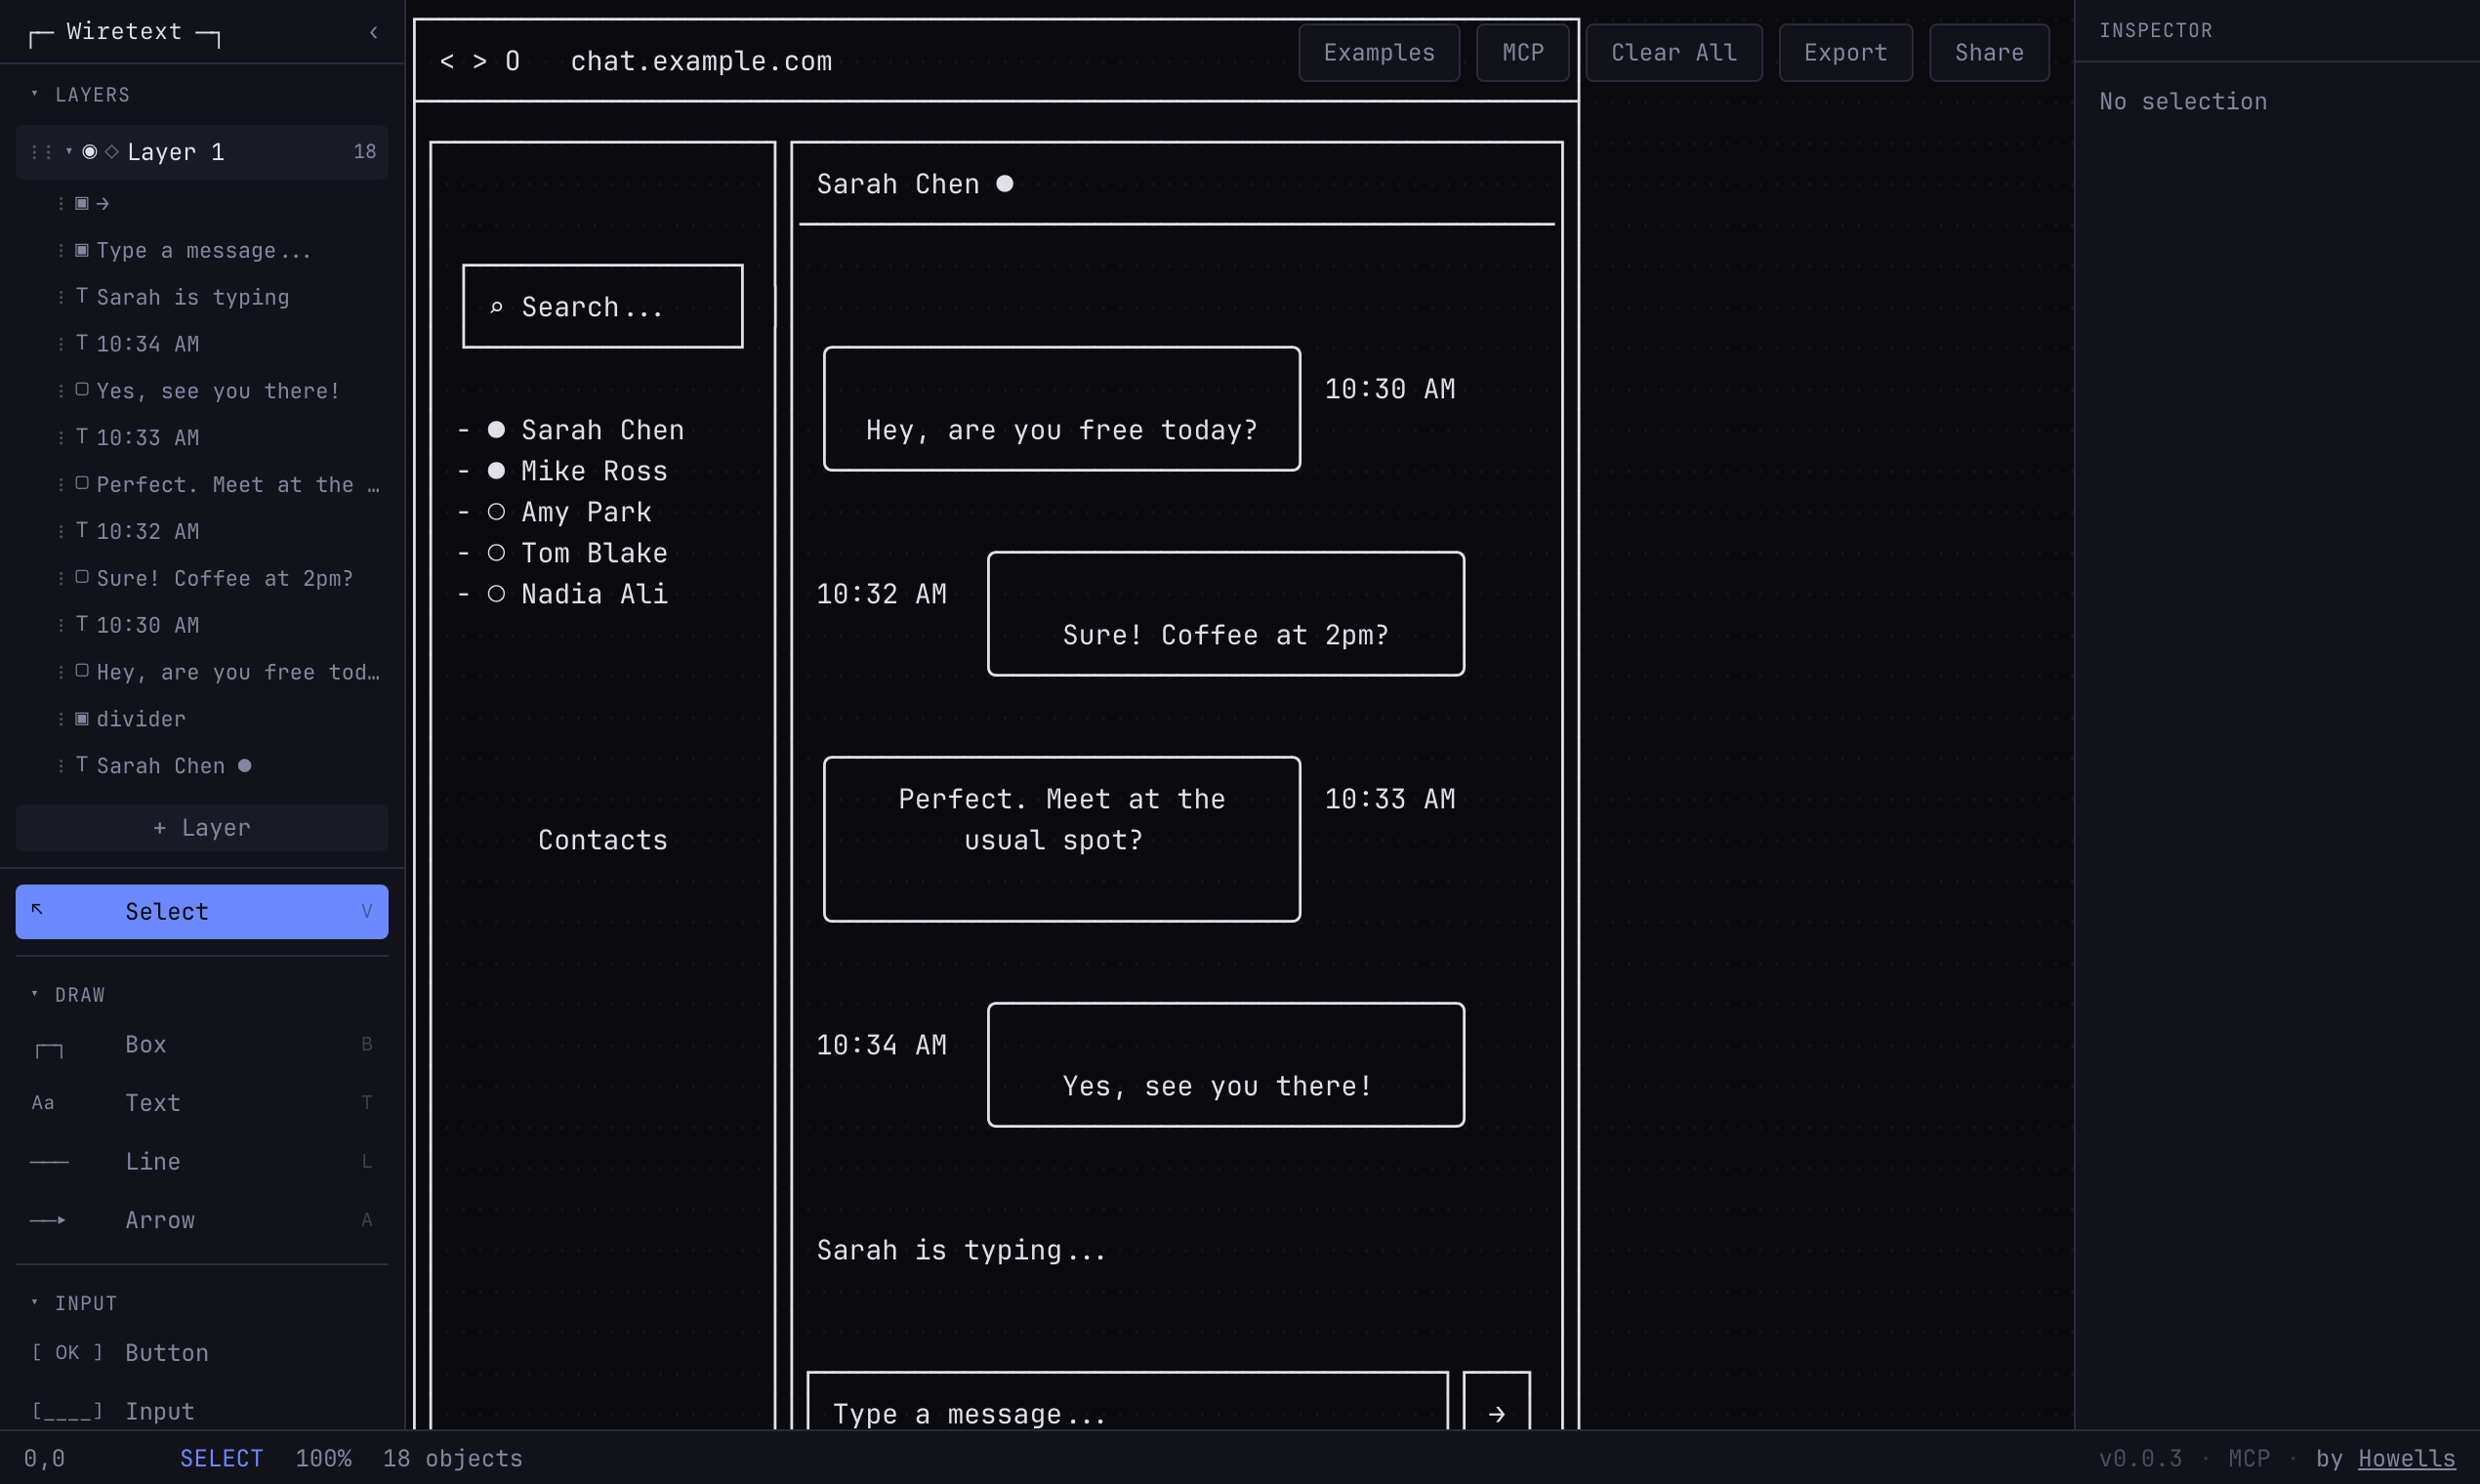Collapse the LAYERS section
The height and width of the screenshot is (1484, 2480).
click(x=34, y=94)
